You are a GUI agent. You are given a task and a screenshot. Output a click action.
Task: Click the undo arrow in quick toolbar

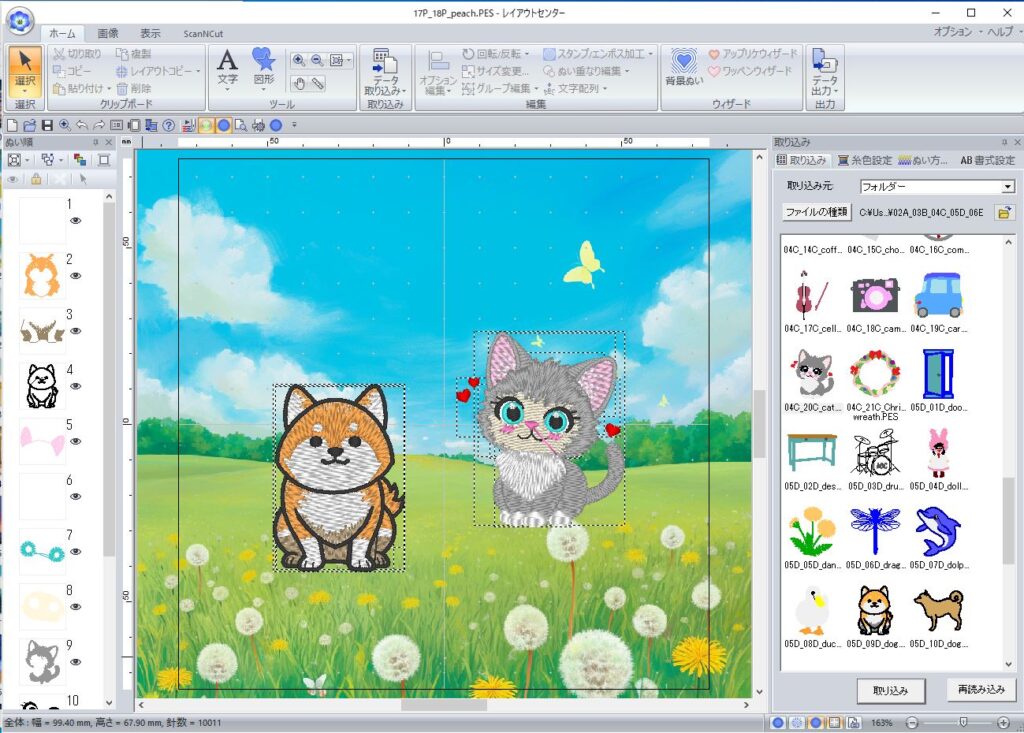pos(81,125)
